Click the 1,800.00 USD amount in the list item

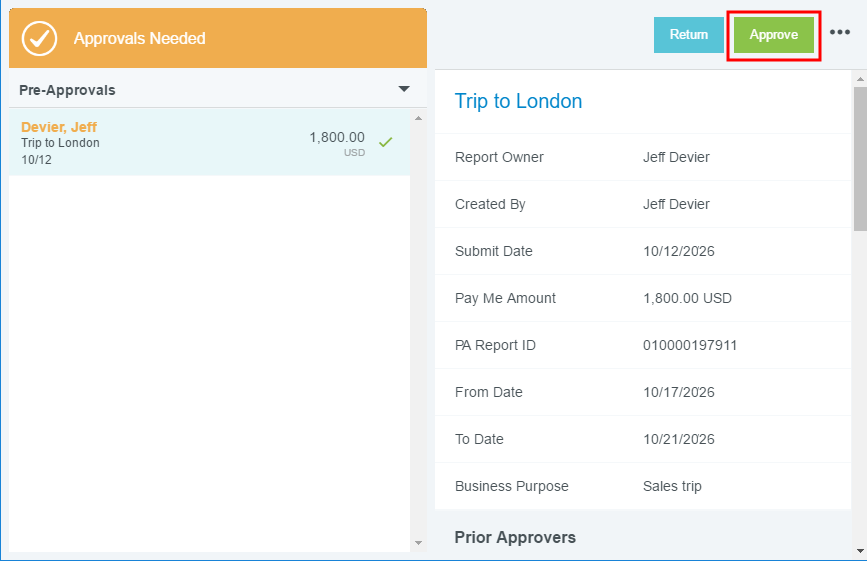coord(337,138)
